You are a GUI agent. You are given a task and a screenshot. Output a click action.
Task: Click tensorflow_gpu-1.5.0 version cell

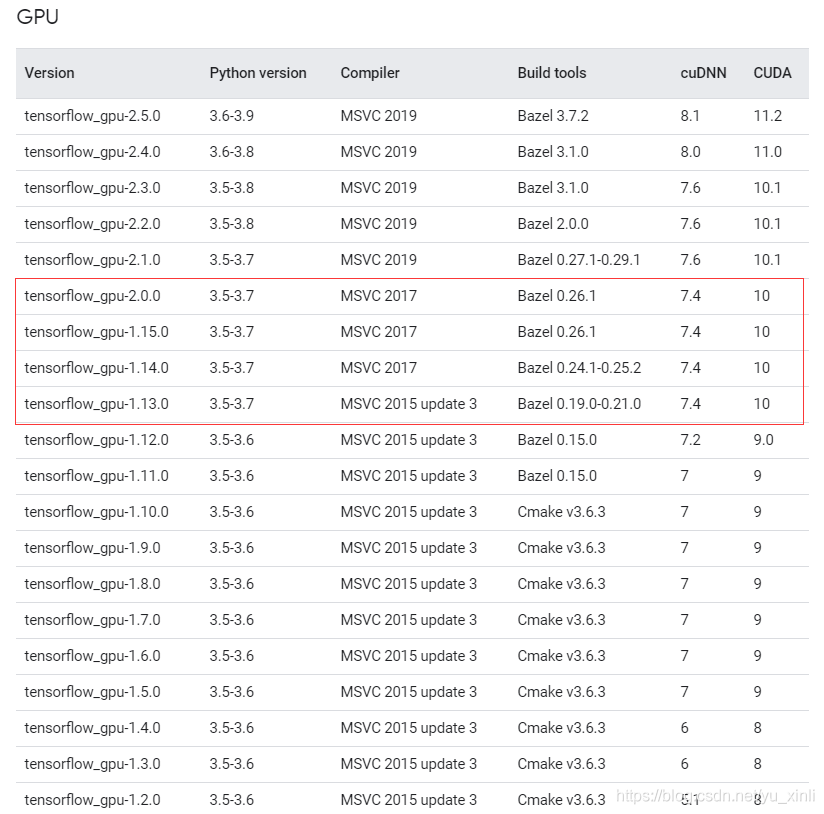pos(92,692)
